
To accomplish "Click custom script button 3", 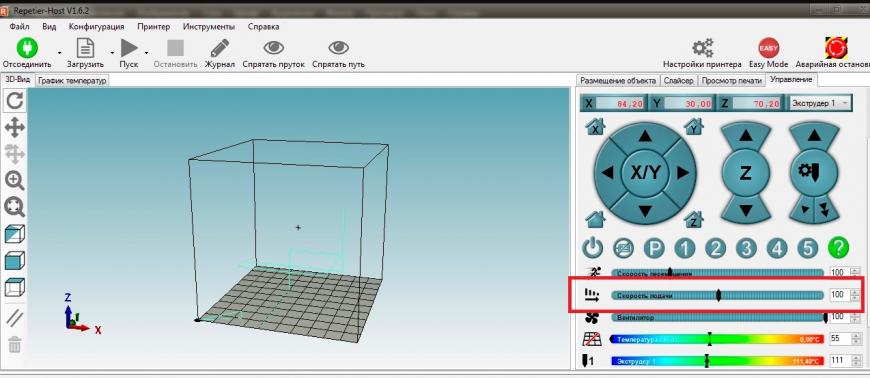I will [x=746, y=248].
